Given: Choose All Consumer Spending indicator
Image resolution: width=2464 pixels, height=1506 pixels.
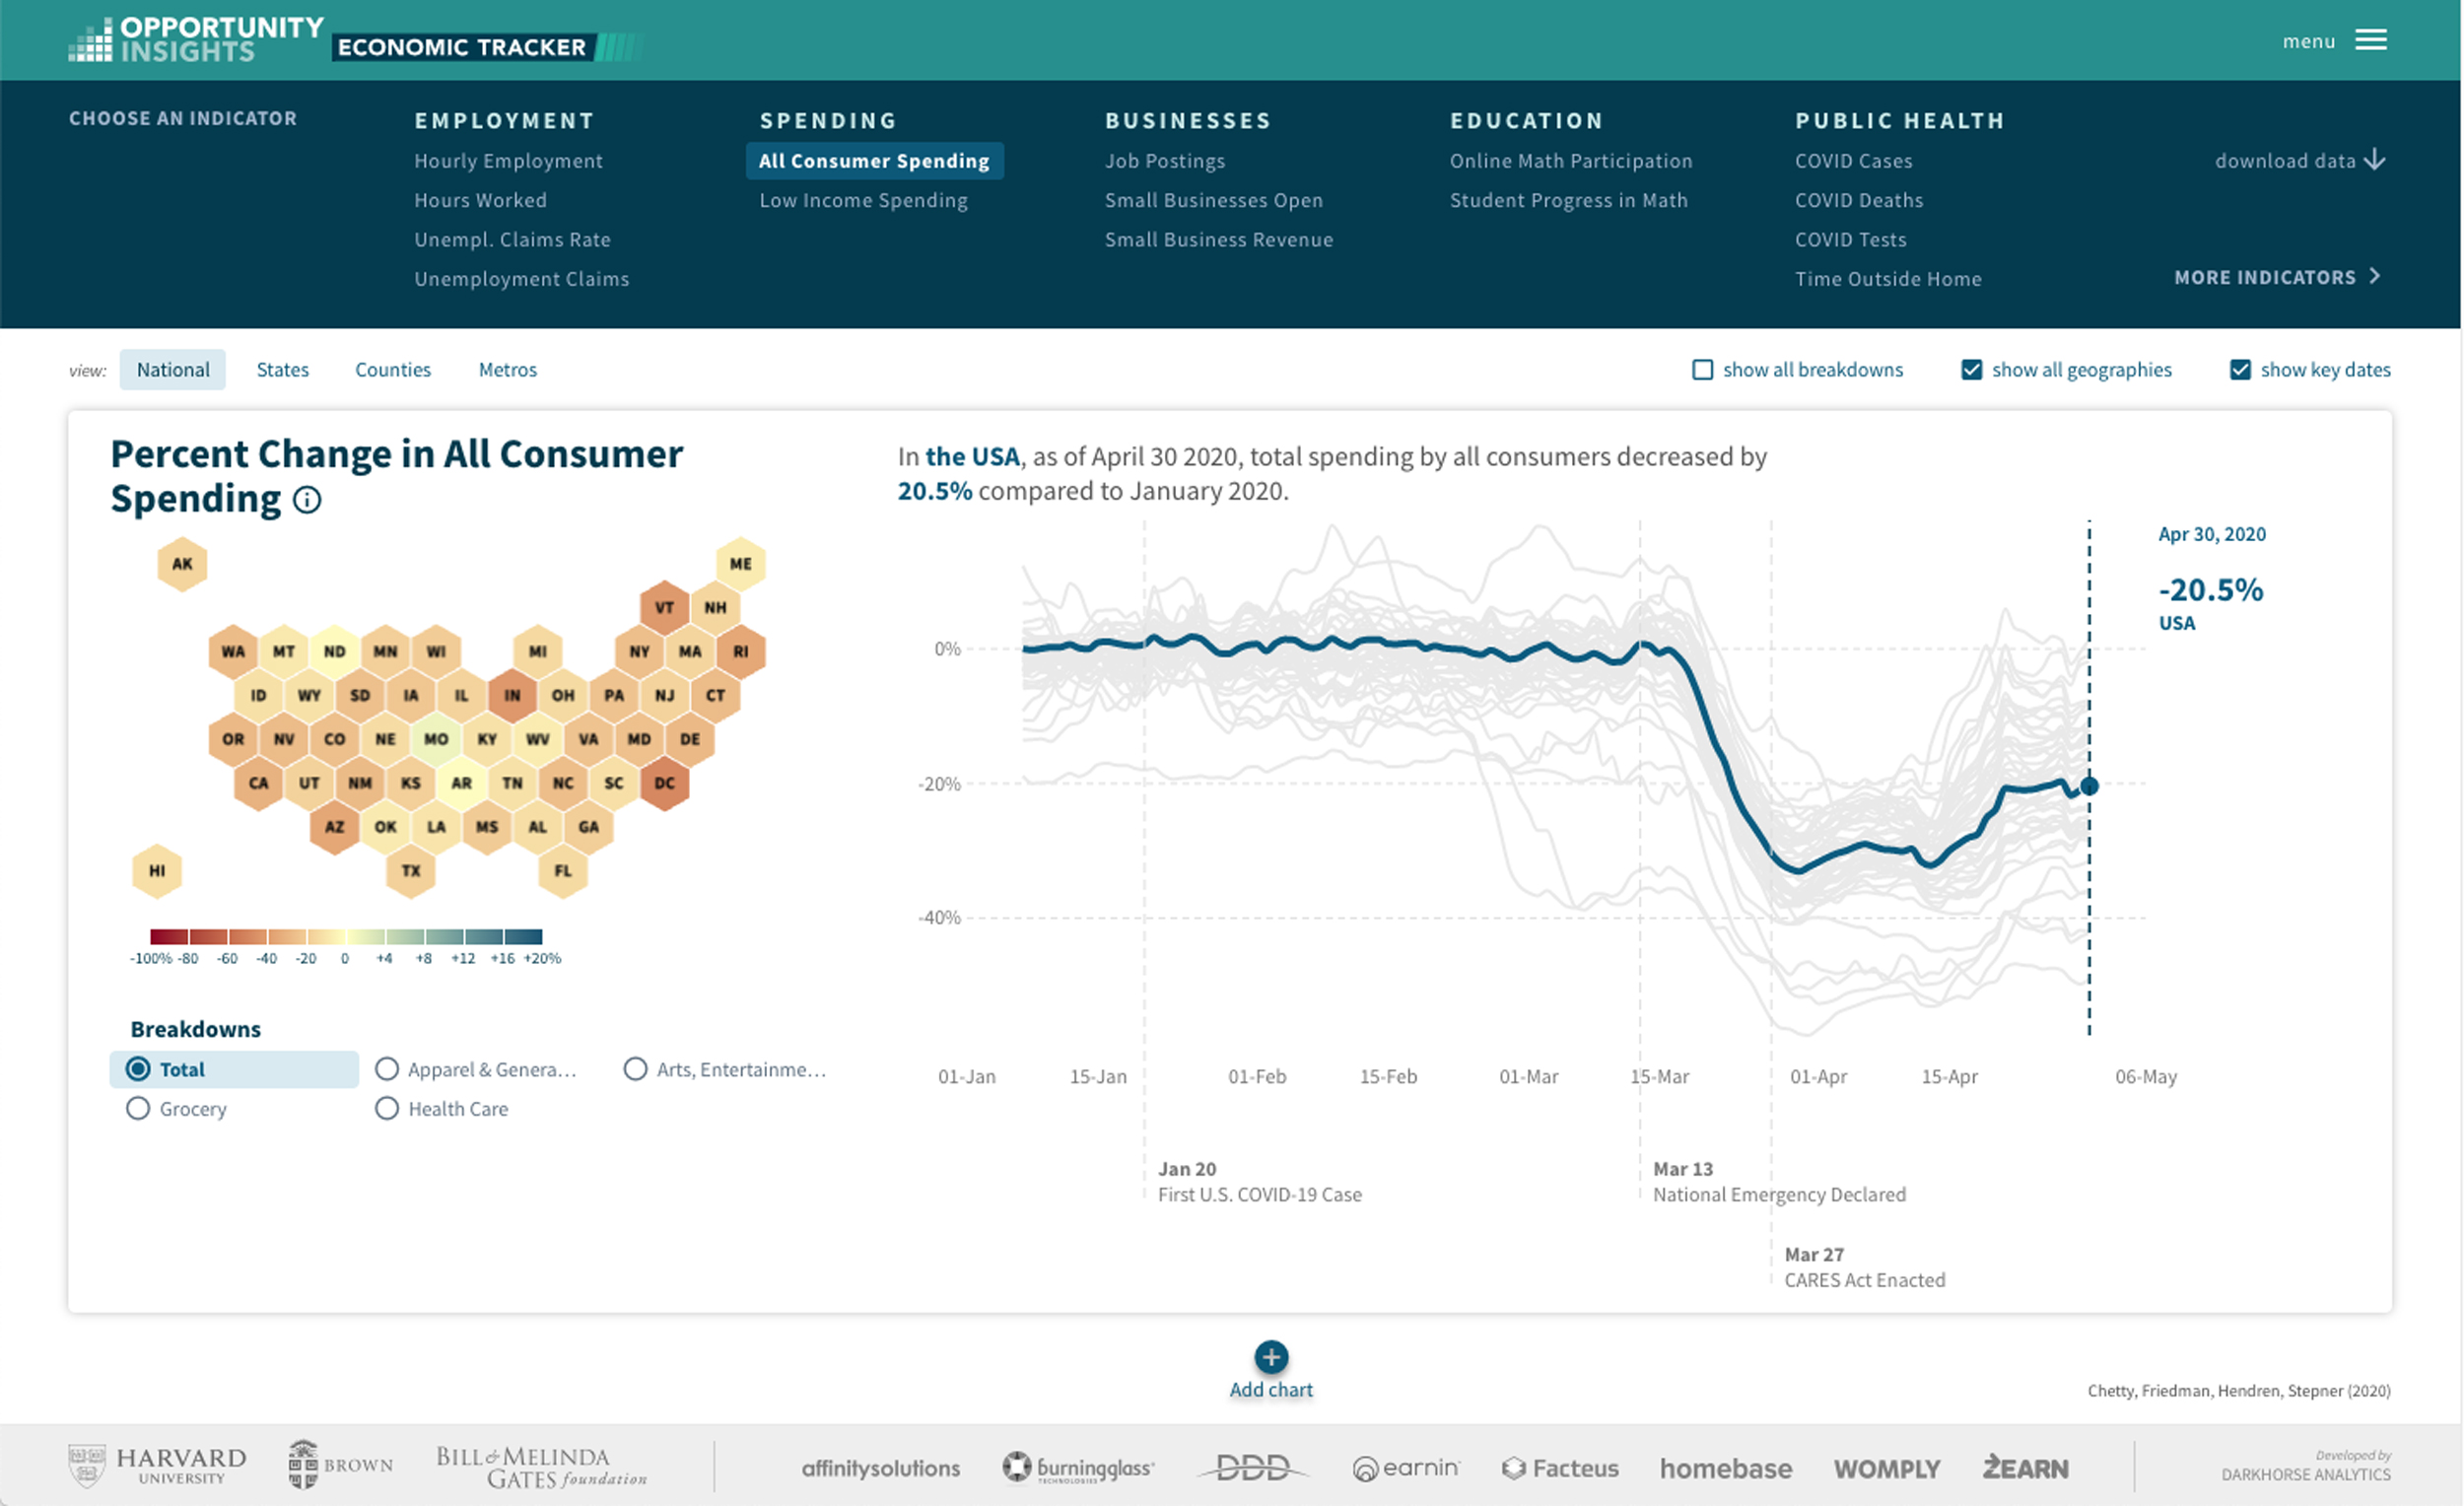Looking at the screenshot, I should 874,161.
